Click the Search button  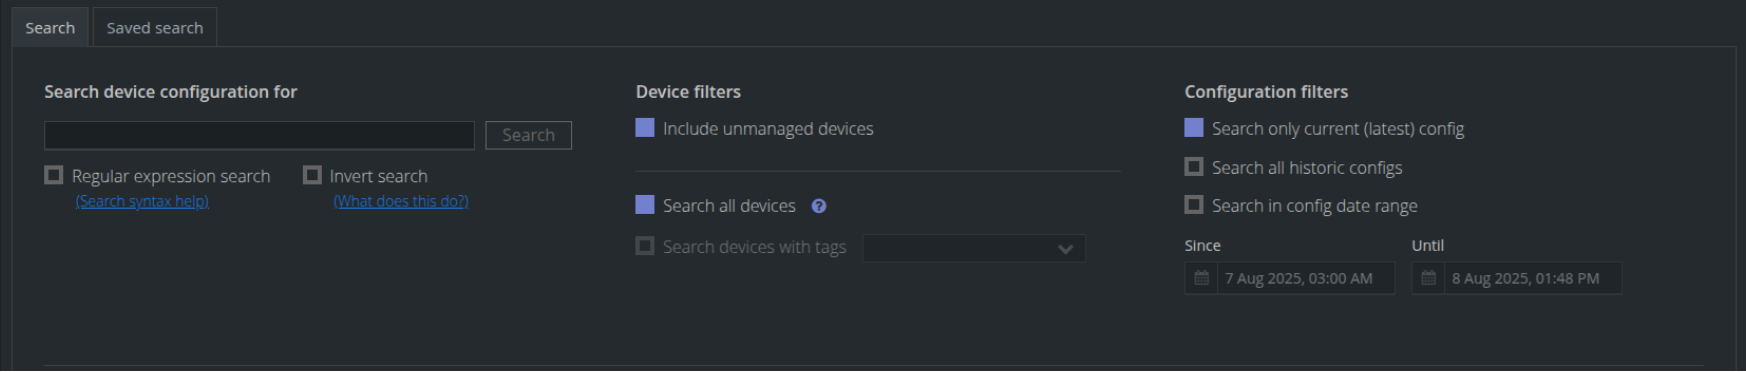coord(528,135)
